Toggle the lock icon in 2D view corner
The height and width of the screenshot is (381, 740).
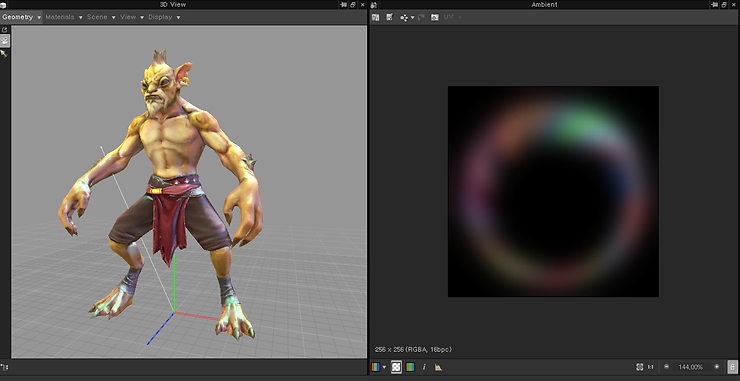tap(733, 367)
